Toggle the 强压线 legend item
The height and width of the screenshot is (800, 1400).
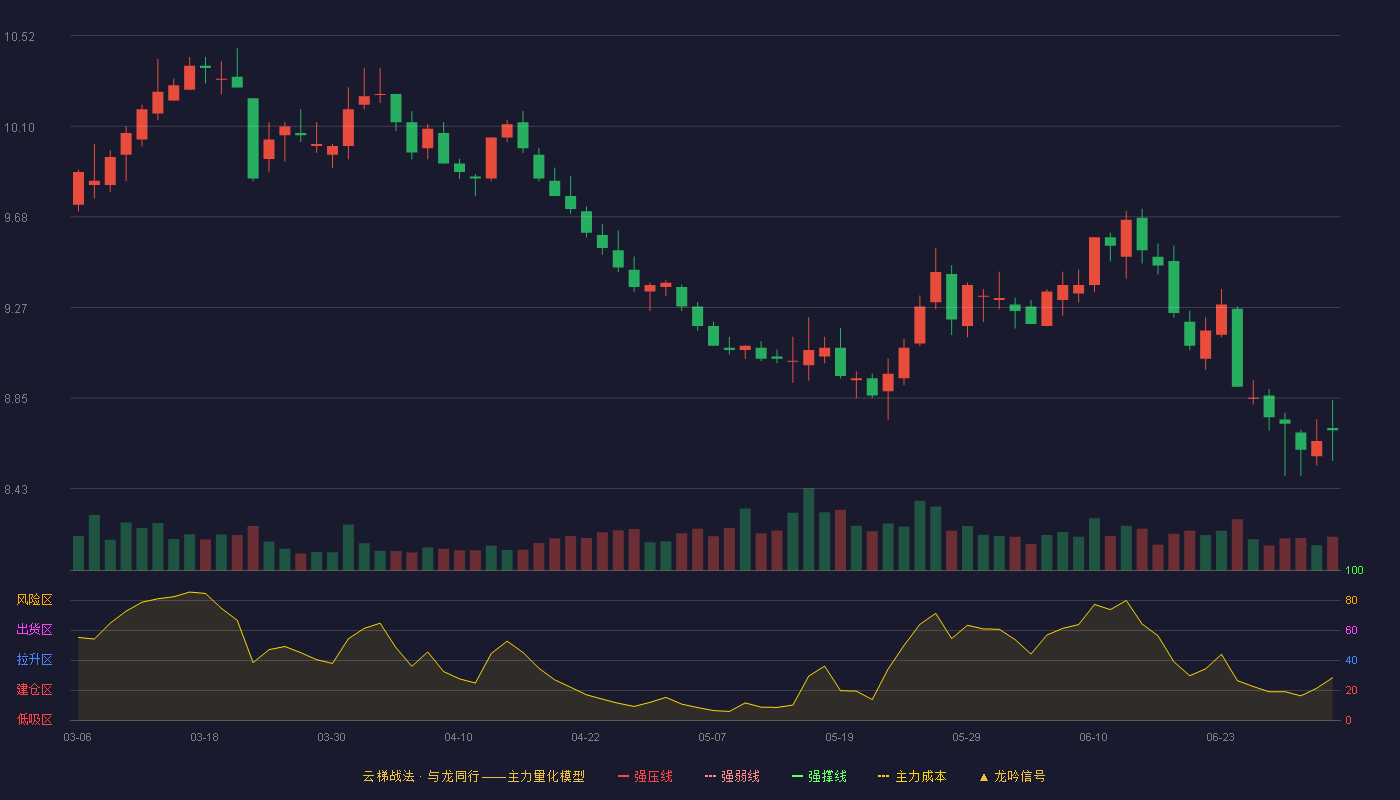[645, 776]
